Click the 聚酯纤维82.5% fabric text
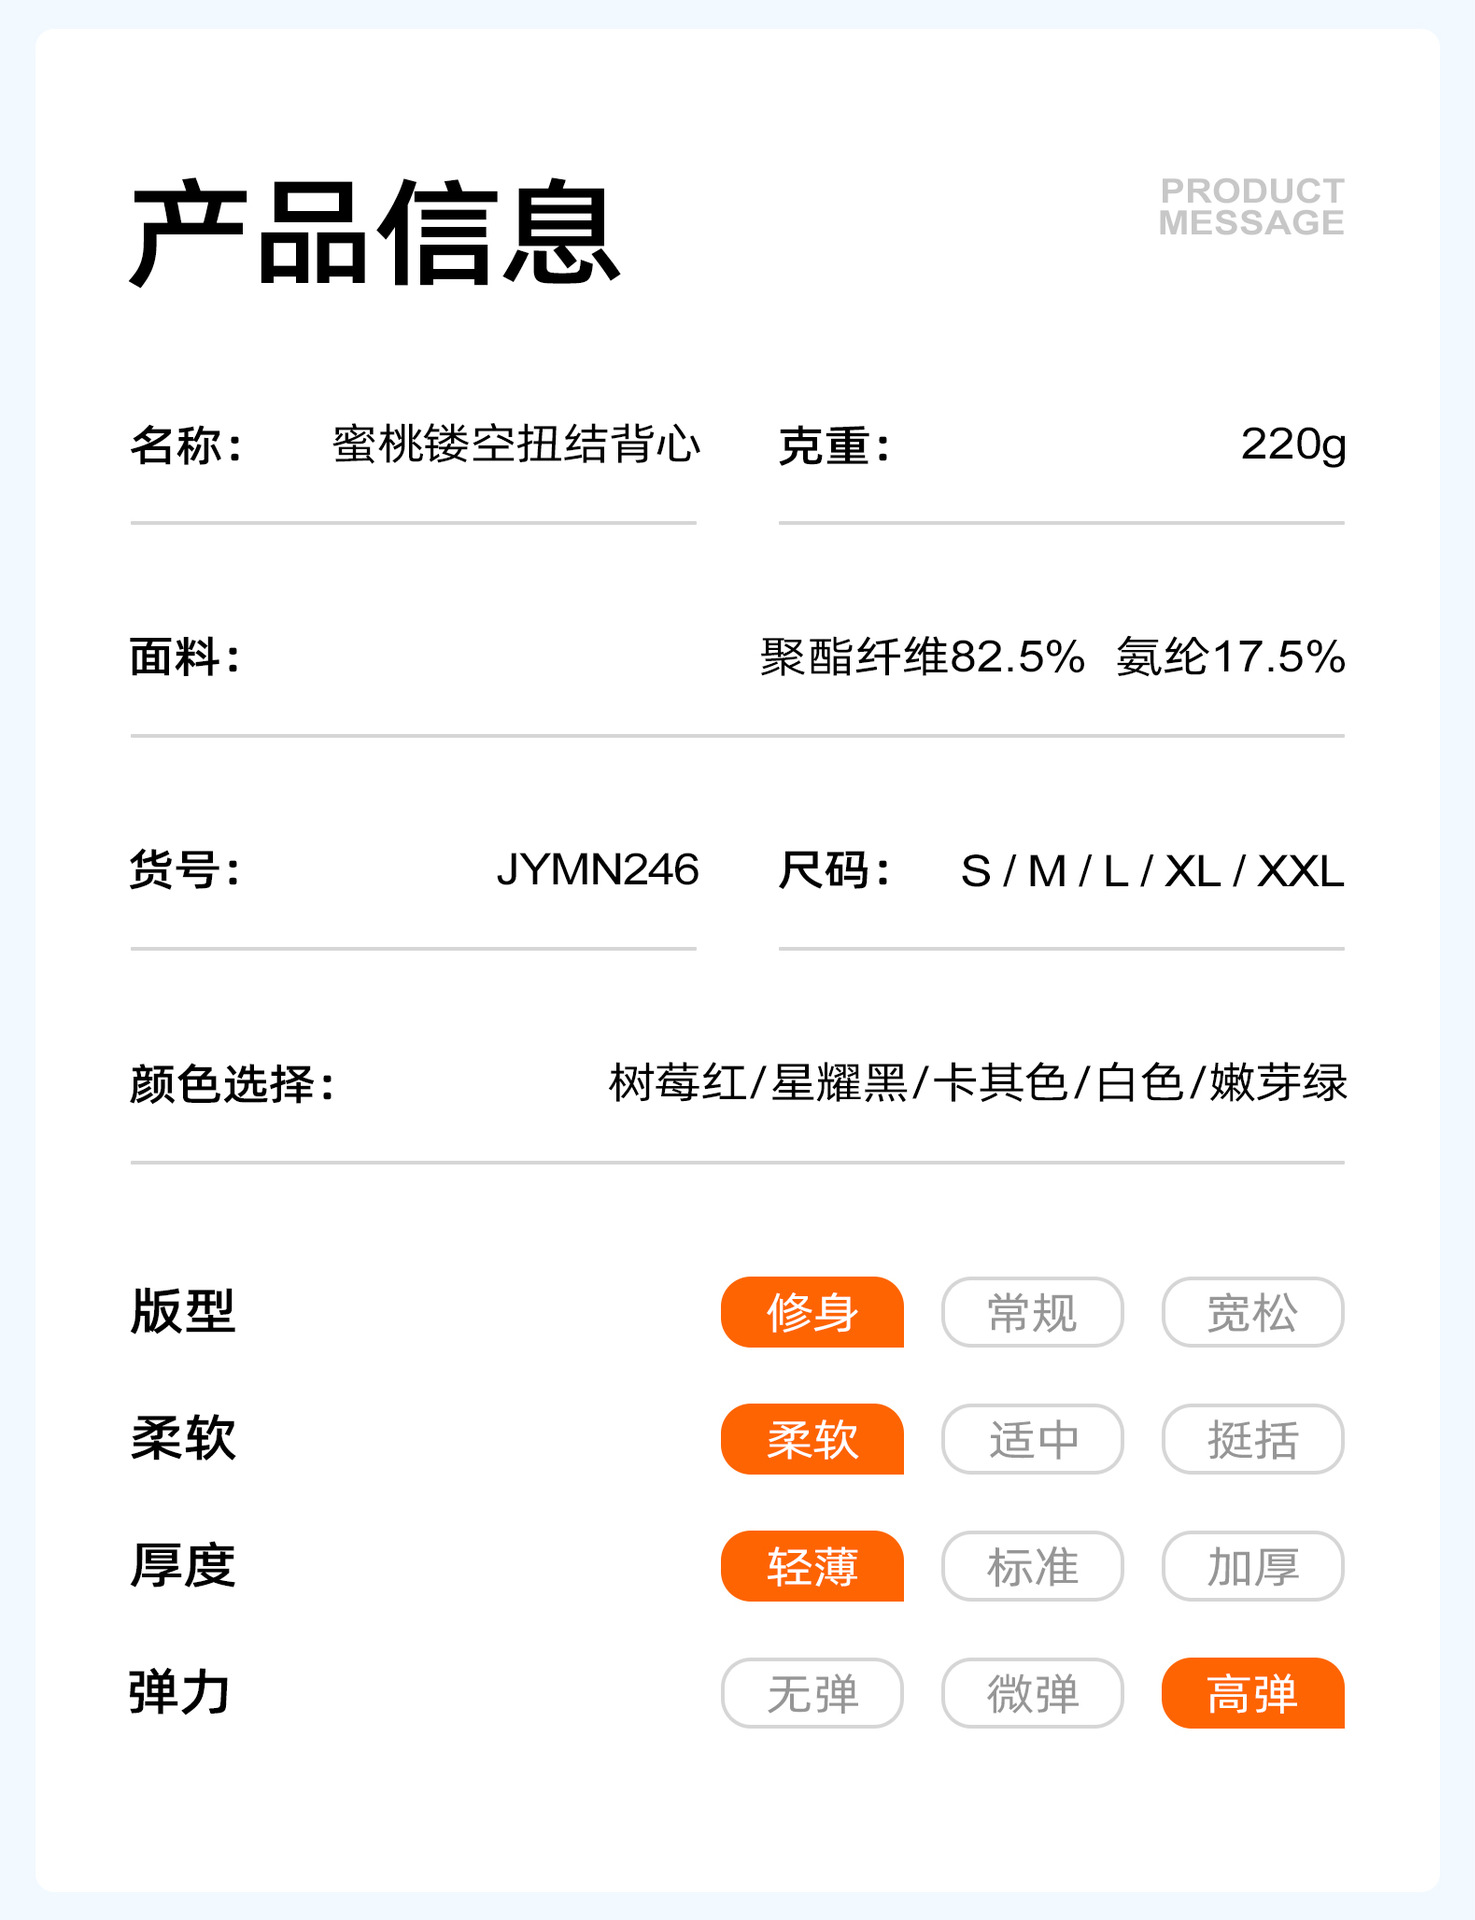Screen dimensions: 1475x1920 coord(922,657)
